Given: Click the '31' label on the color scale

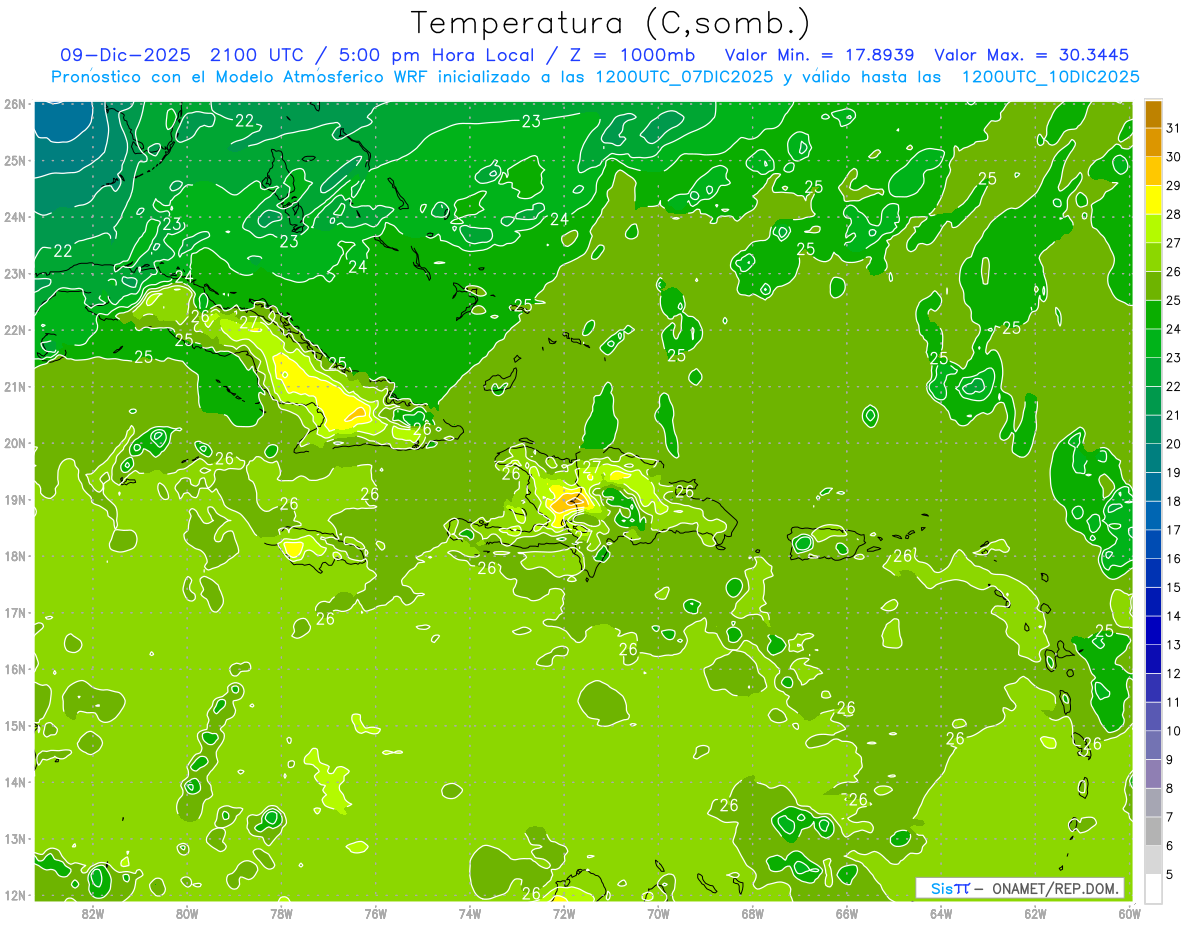Looking at the screenshot, I should tap(1174, 128).
